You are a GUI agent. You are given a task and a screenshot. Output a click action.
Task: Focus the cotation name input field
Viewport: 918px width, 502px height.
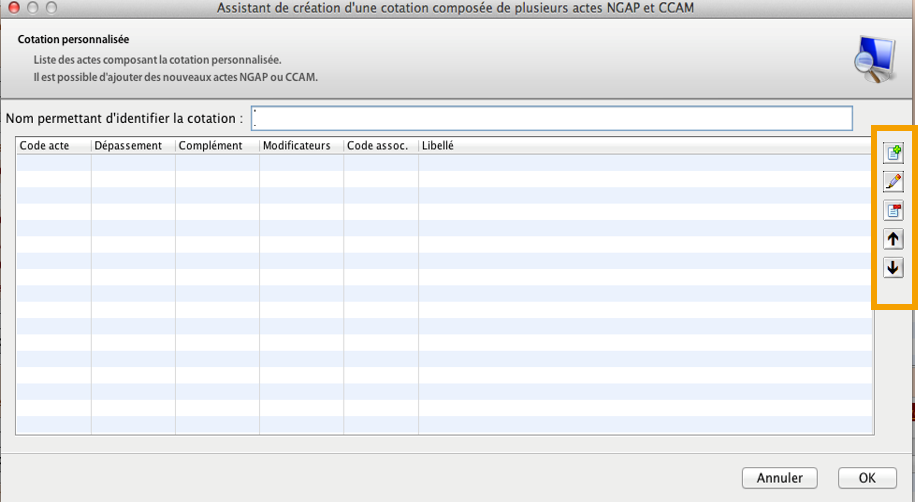click(552, 119)
